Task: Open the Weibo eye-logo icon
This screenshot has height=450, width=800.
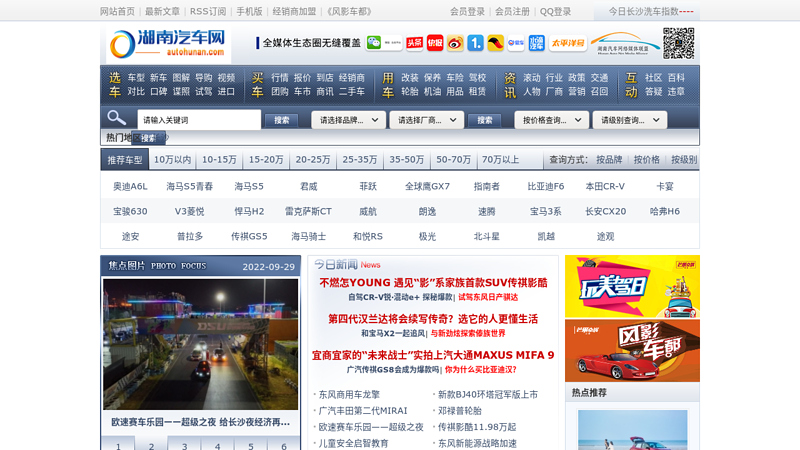Action: [455, 43]
